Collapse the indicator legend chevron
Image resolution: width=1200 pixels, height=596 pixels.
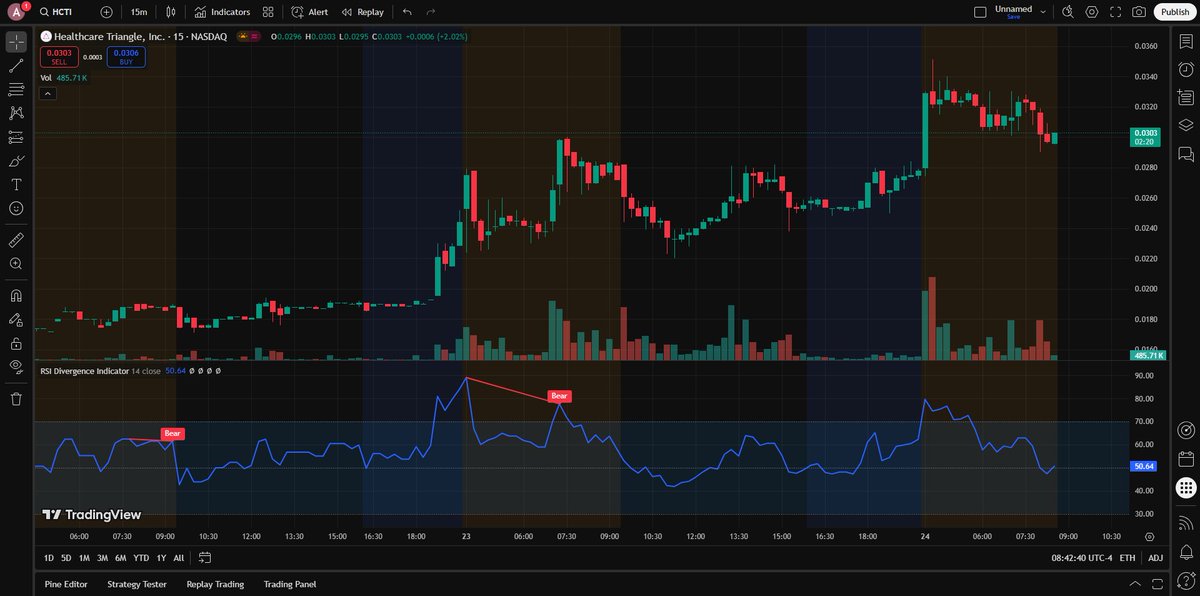pos(48,93)
